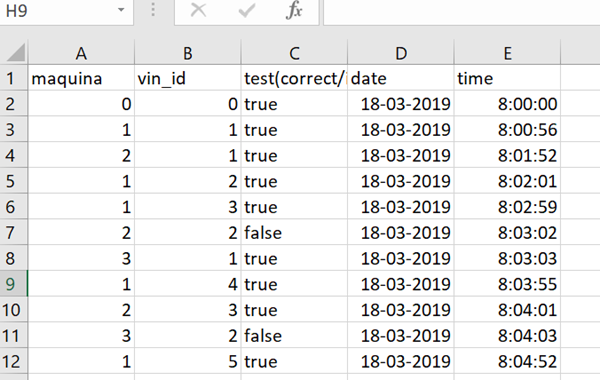Select the false cell in row 7

click(294, 233)
